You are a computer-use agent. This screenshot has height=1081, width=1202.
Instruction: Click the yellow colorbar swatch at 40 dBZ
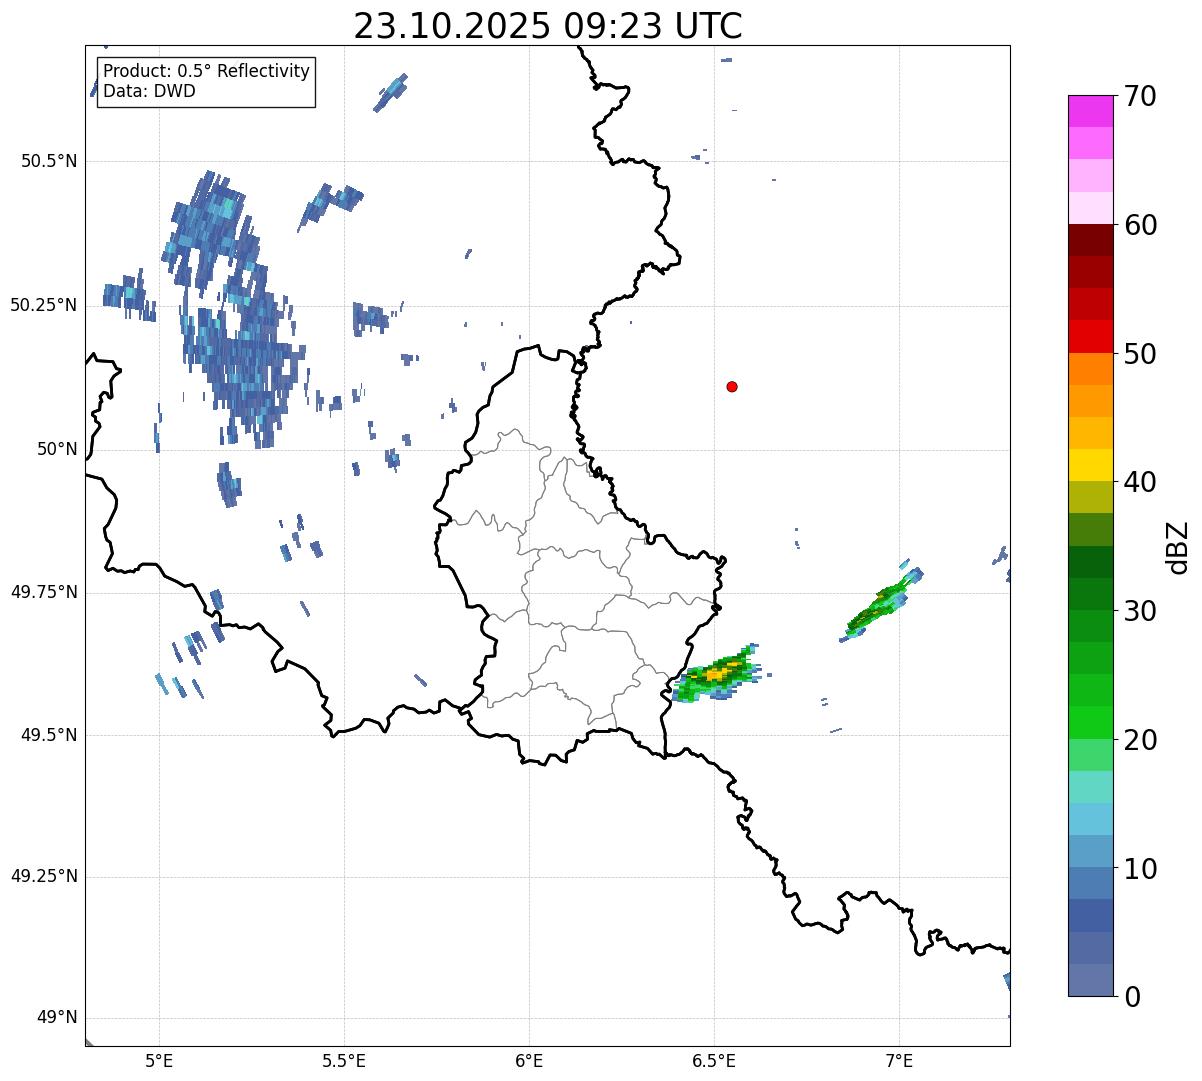point(1090,465)
